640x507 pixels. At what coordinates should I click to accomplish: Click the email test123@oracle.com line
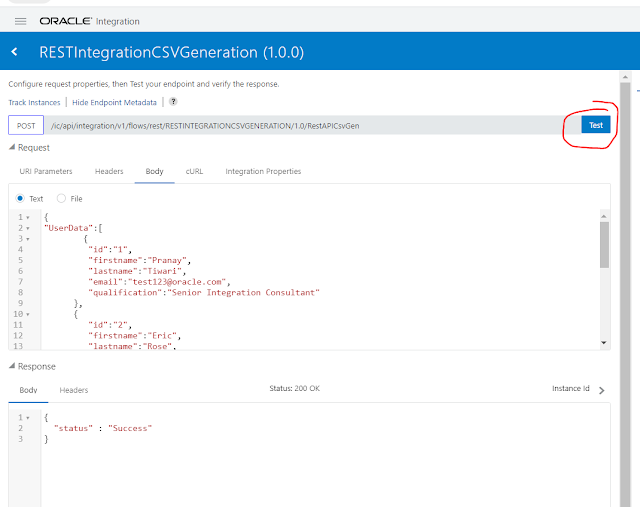[x=159, y=282]
